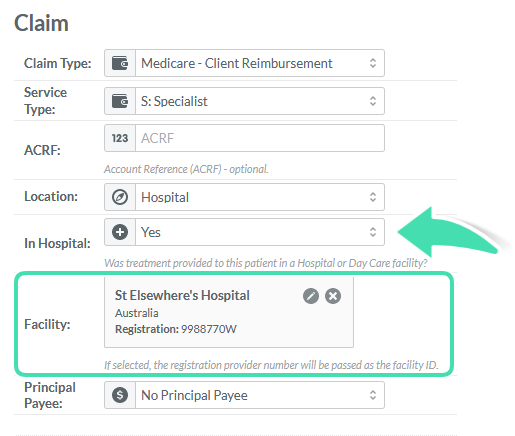Click the Principal Payee dropdown arrows

pos(373,395)
